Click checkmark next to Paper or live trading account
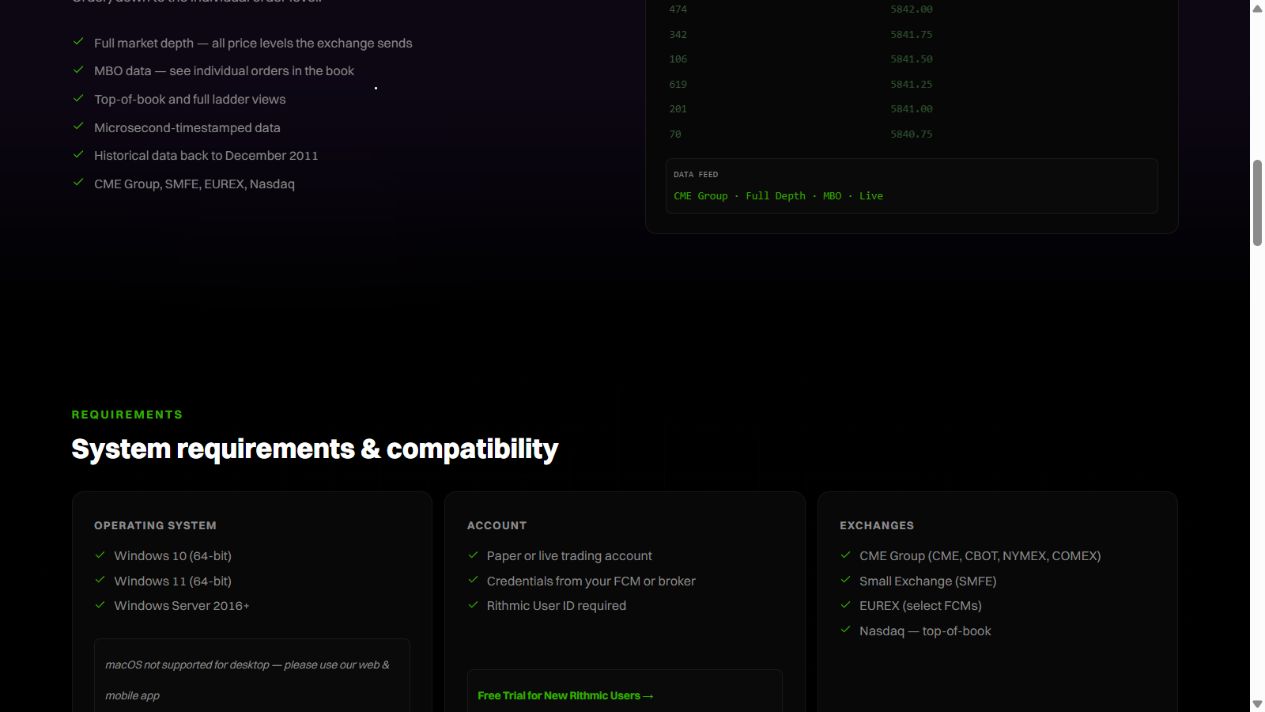Image resolution: width=1265 pixels, height=712 pixels. point(473,555)
